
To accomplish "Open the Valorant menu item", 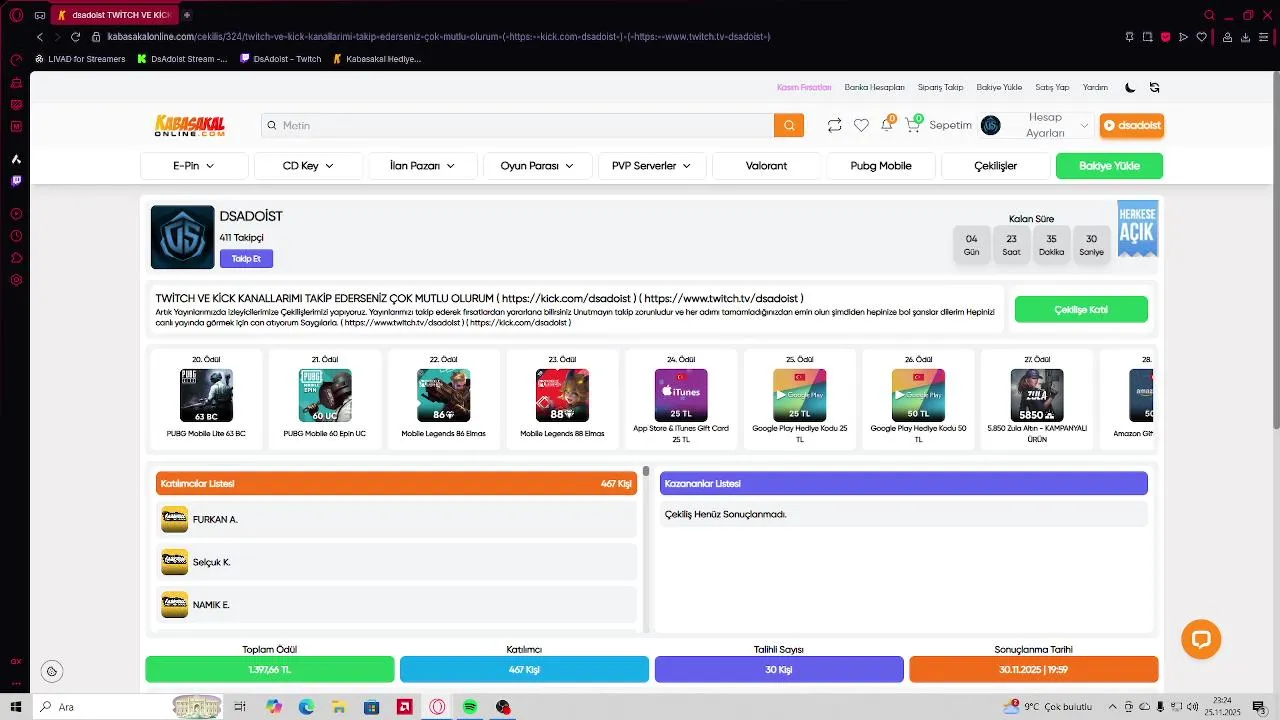I will pos(766,166).
